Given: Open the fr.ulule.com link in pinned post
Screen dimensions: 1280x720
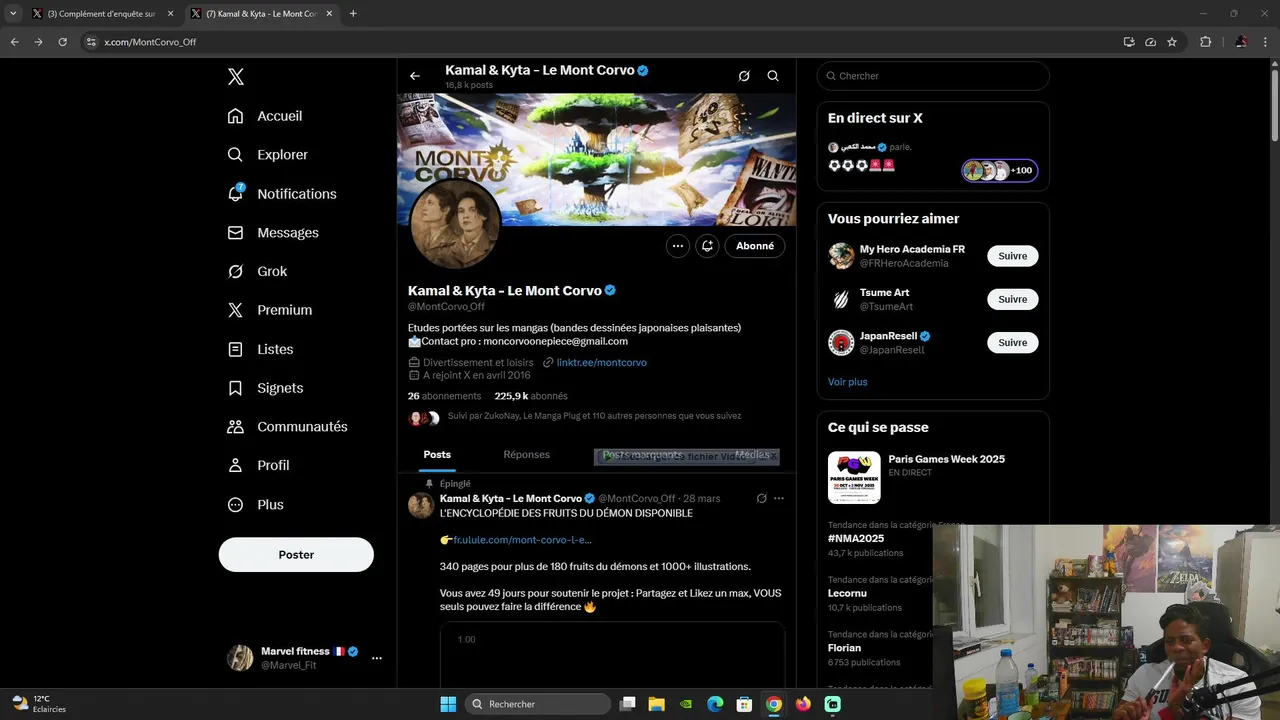Looking at the screenshot, I should (522, 540).
